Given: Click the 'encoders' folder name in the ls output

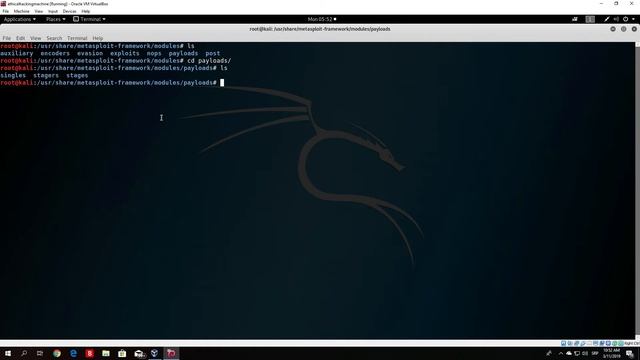Looking at the screenshot, I should click(55, 53).
